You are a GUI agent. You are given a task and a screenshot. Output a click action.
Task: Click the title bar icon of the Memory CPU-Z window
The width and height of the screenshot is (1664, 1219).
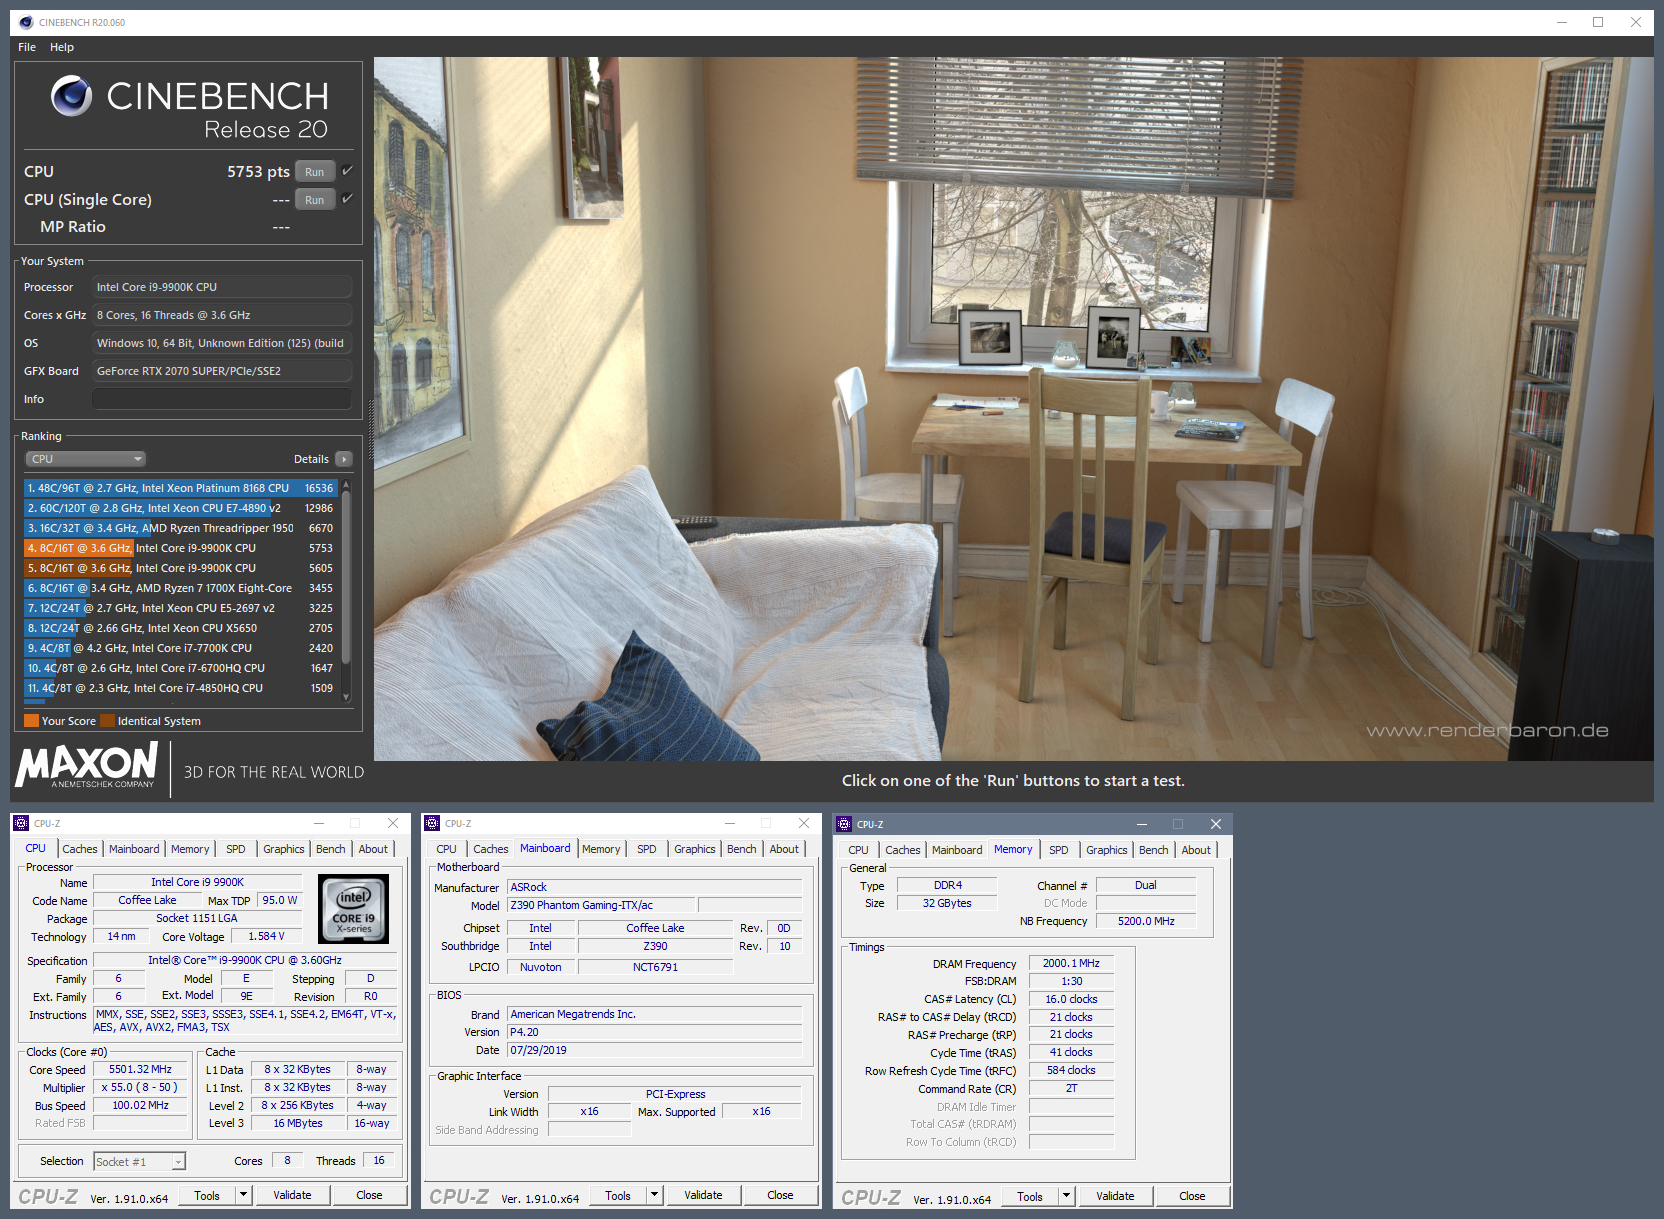click(x=844, y=824)
